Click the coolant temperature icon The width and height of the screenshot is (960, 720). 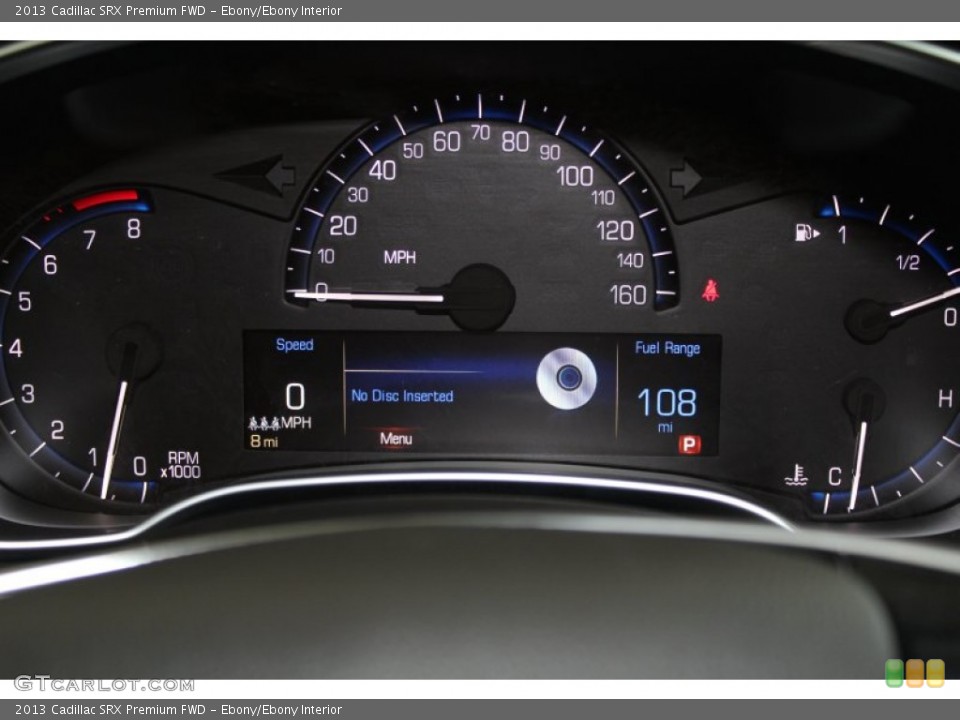pyautogui.click(x=797, y=475)
